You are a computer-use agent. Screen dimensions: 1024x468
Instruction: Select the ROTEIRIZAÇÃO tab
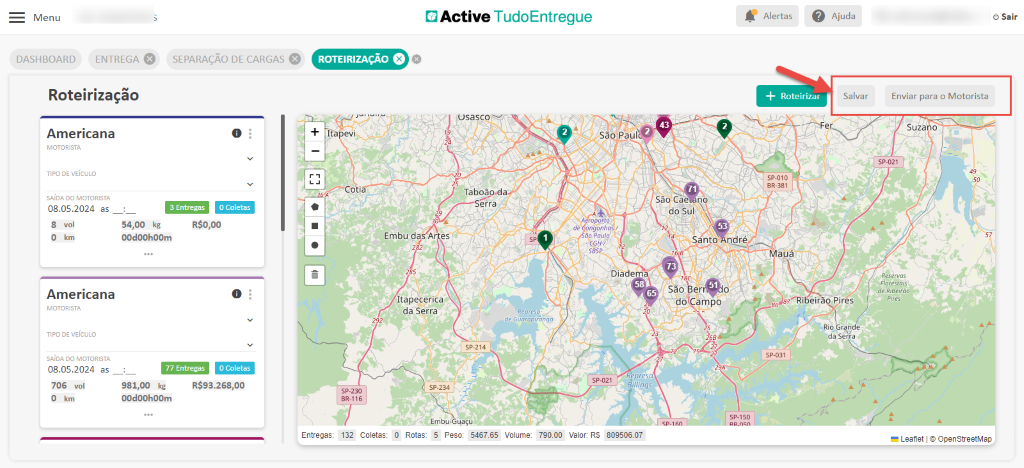pyautogui.click(x=353, y=59)
